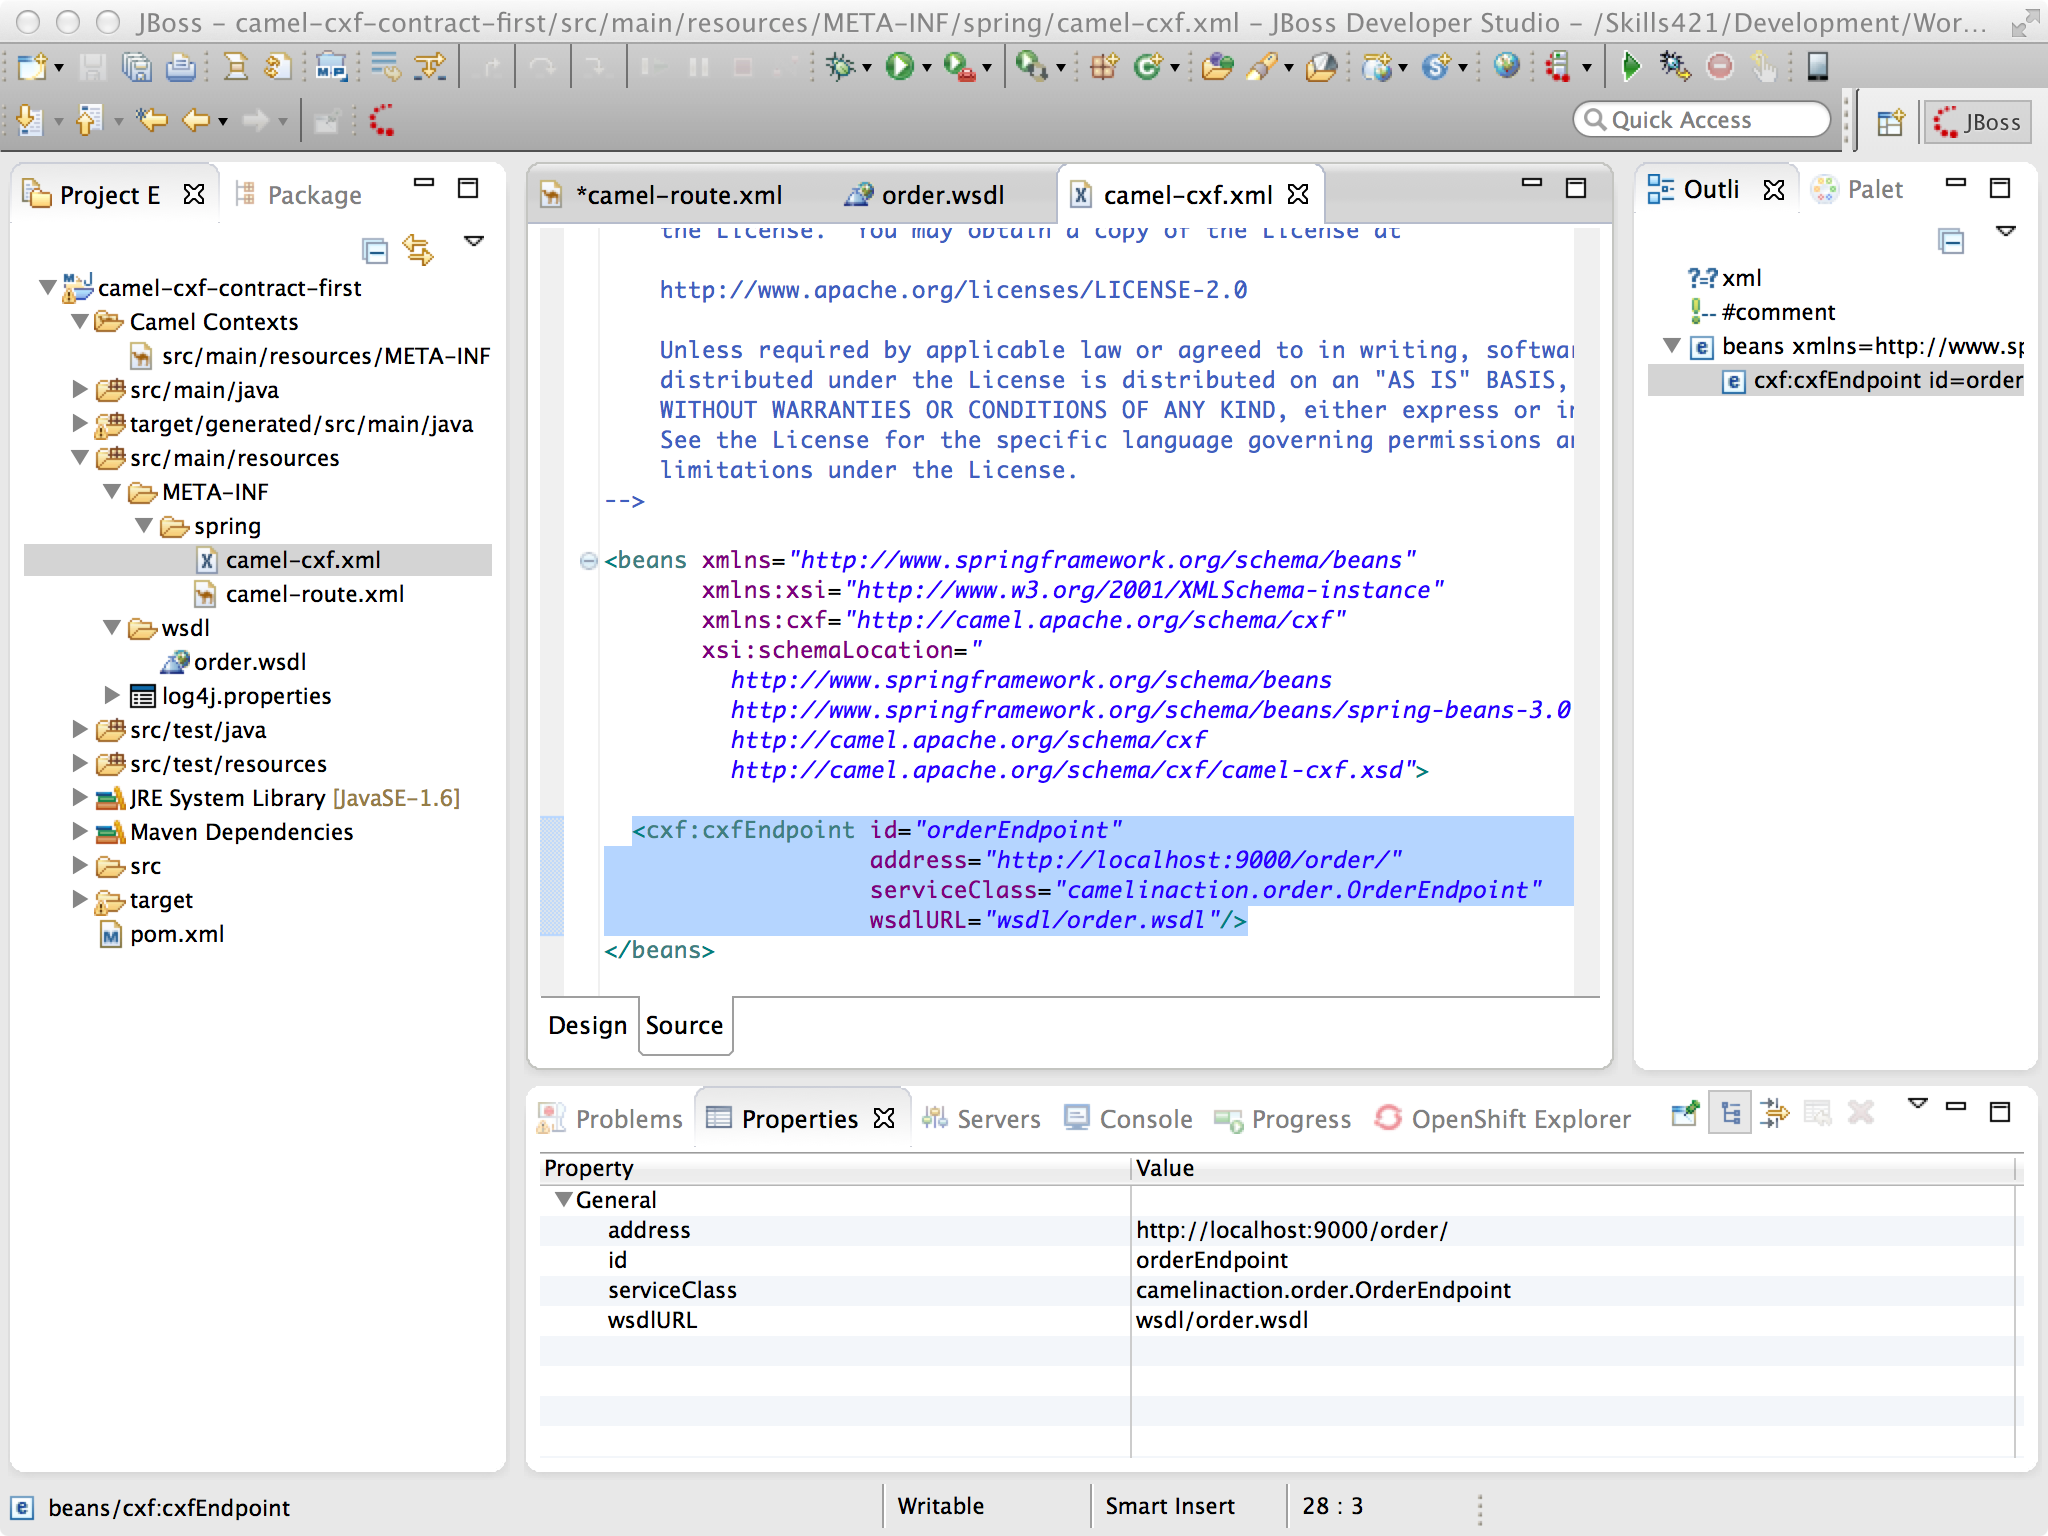Select the camel-route.xml file in tree

tap(314, 594)
